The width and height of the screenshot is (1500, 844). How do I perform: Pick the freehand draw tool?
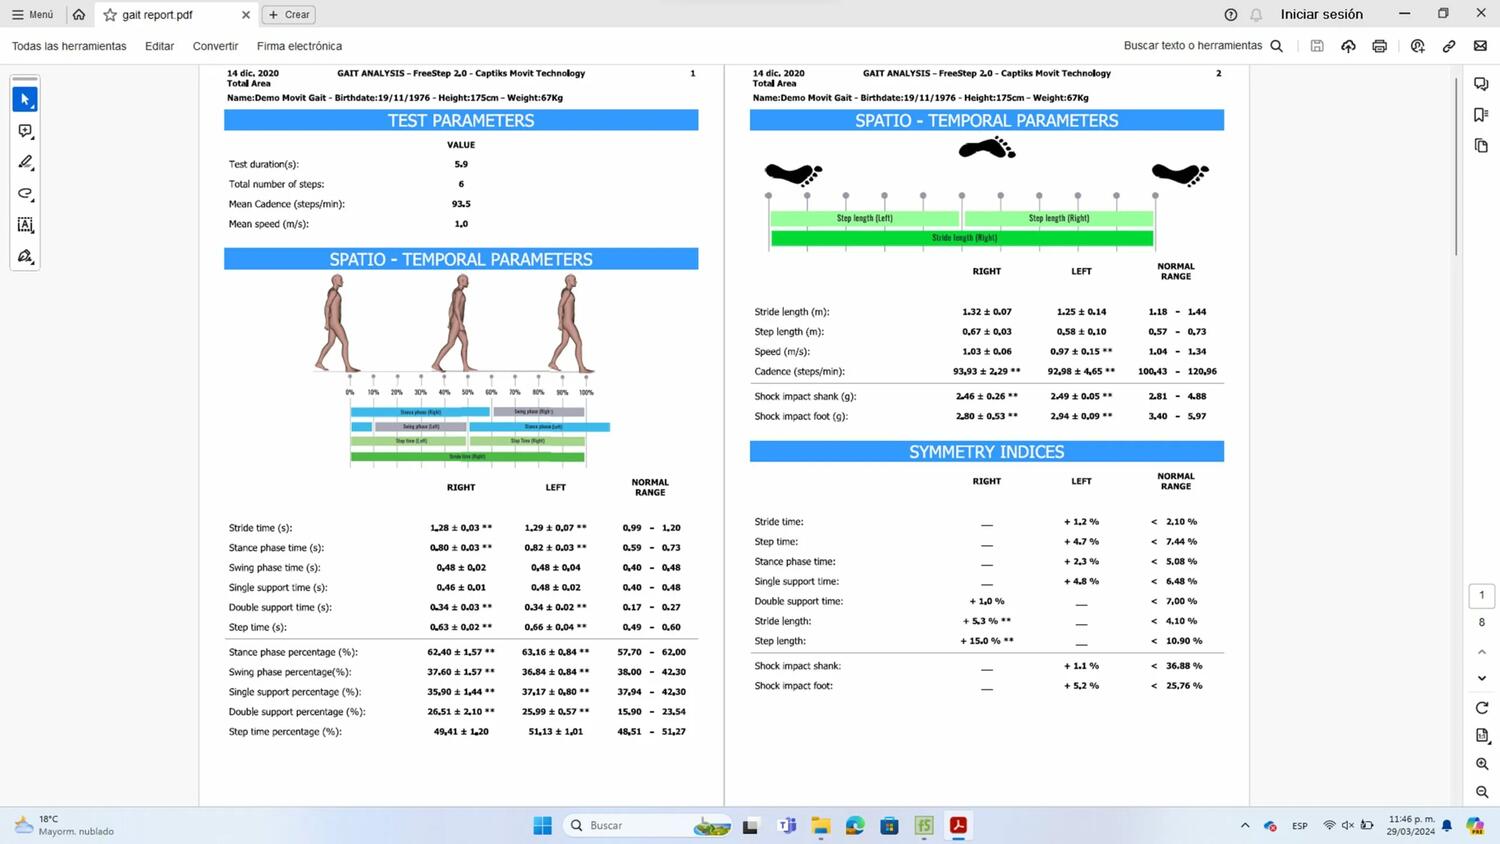[25, 193]
